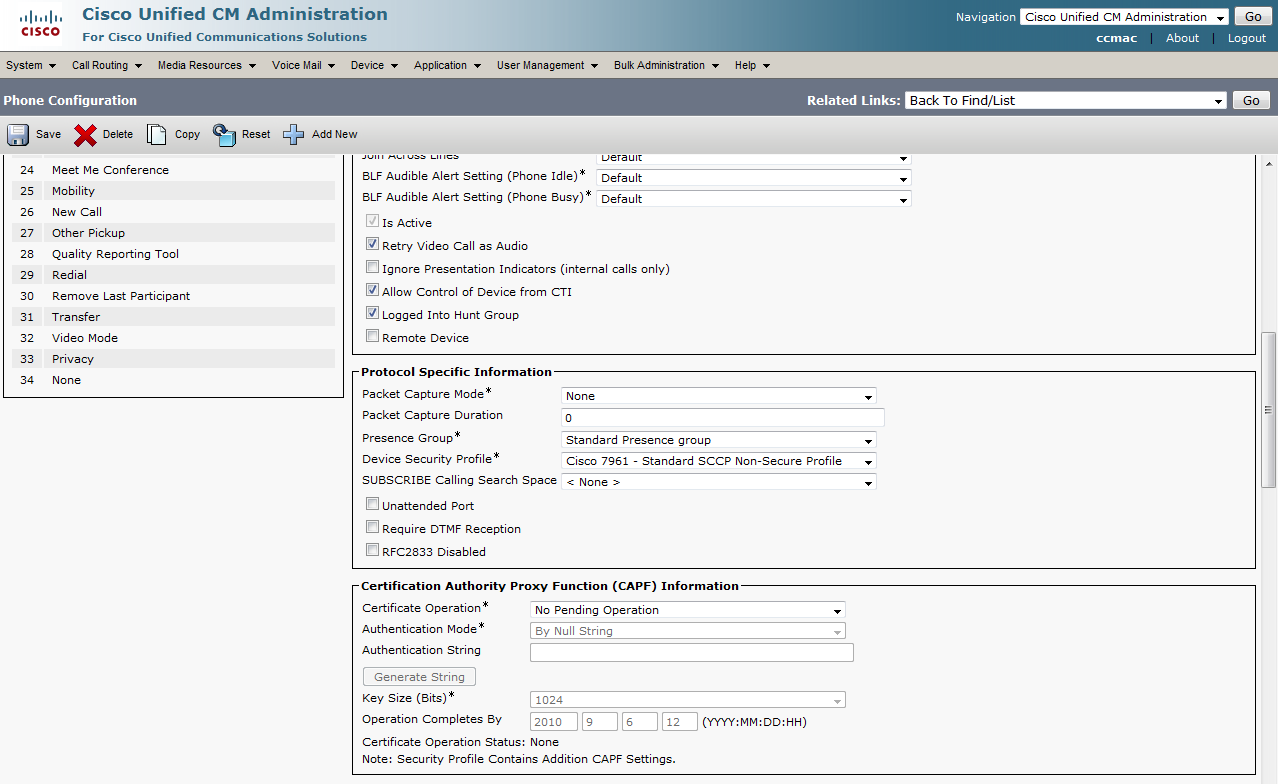Expand the Device Security Profile dropdown

718,461
